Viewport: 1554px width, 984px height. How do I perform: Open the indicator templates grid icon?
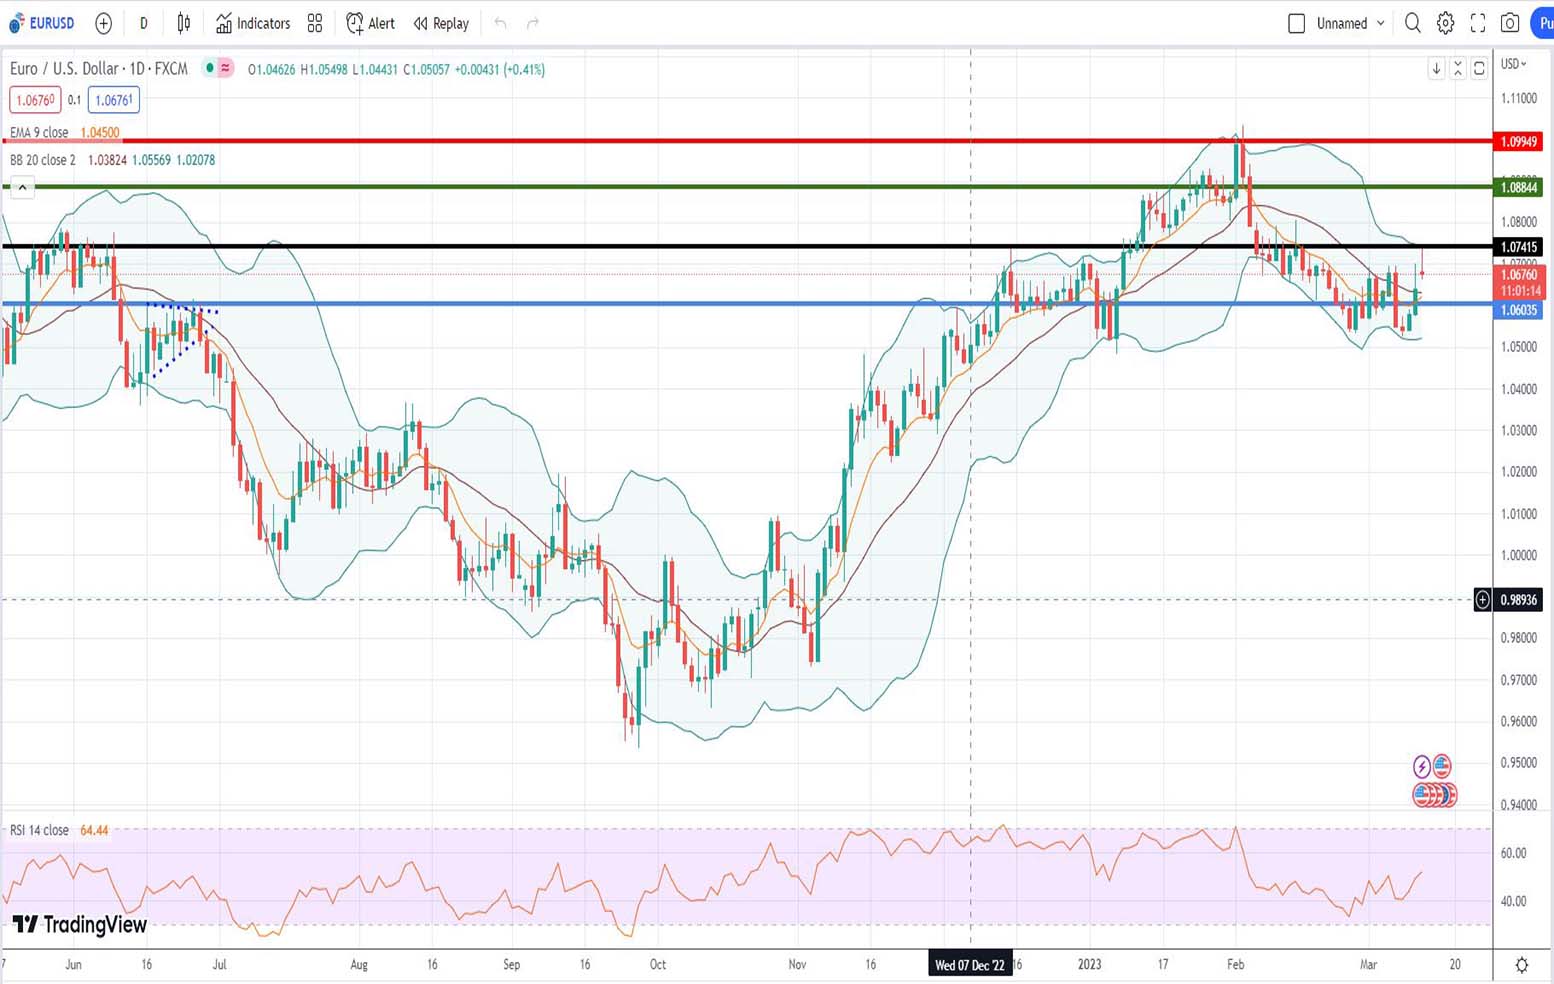pos(315,23)
